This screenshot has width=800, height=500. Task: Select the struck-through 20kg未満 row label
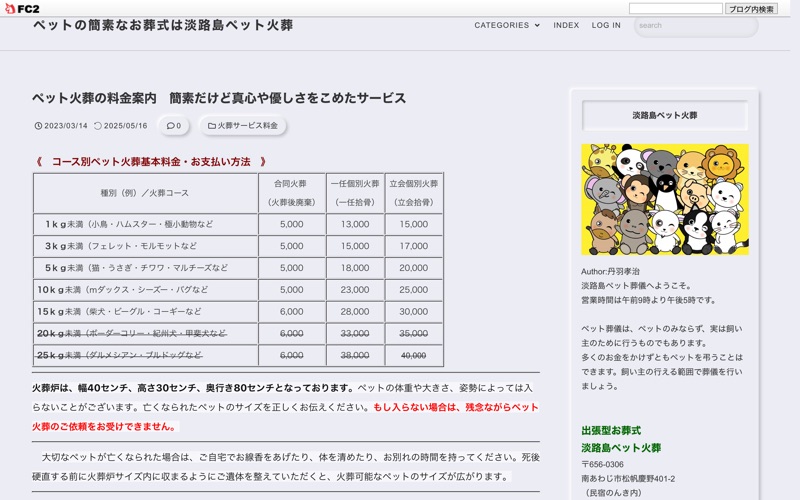131,334
